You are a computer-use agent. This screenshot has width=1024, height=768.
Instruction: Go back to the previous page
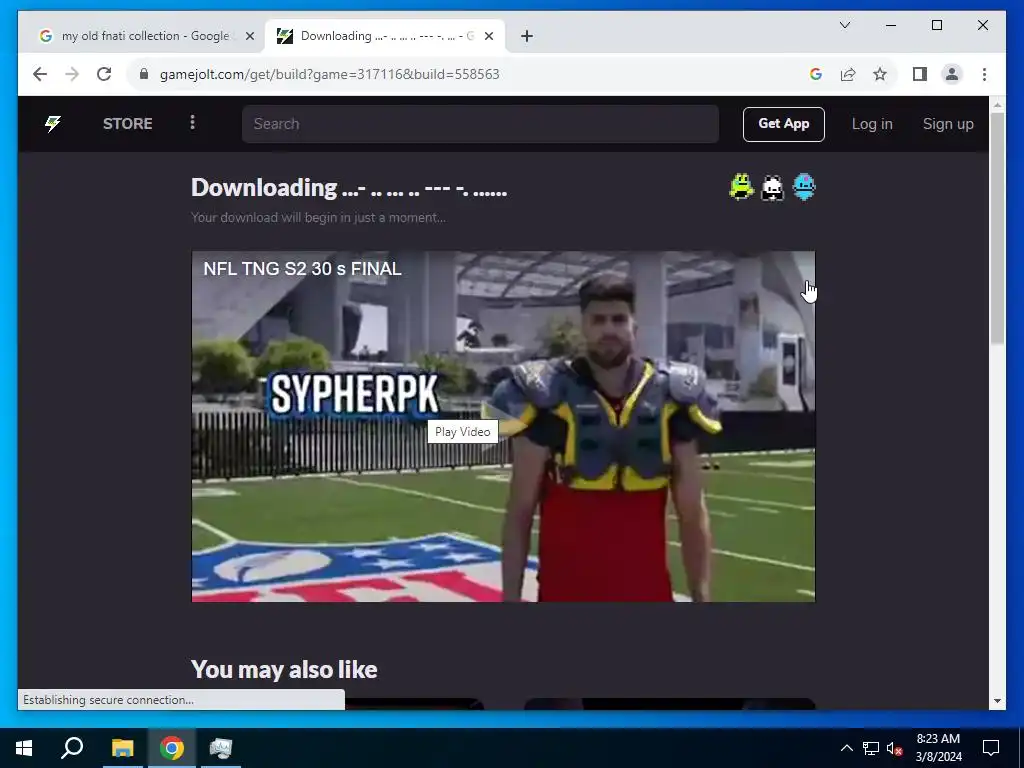coord(40,74)
